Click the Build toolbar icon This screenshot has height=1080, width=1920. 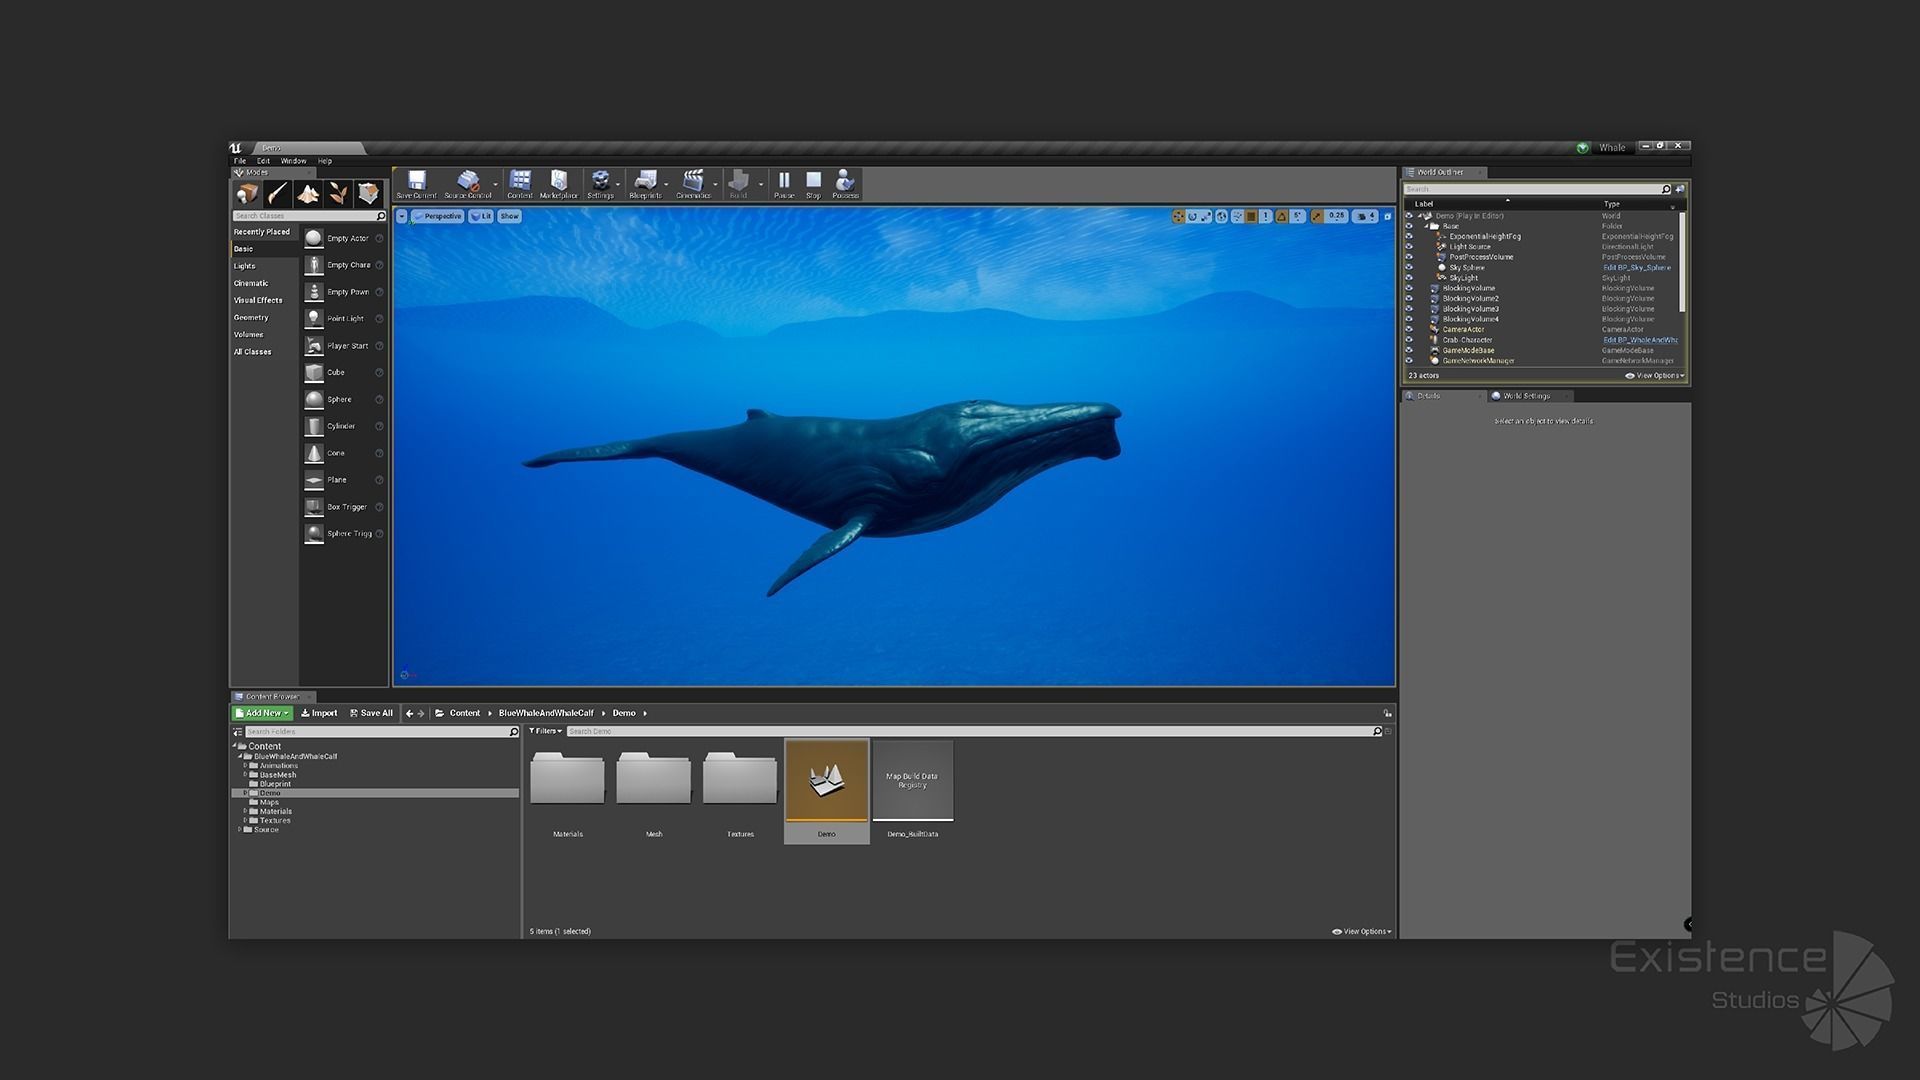click(x=738, y=184)
